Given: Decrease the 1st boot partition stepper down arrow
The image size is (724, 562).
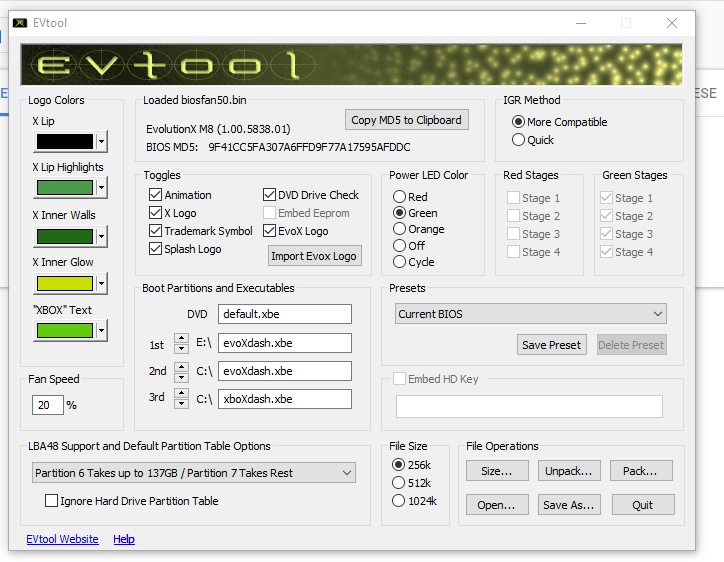Looking at the screenshot, I should (x=181, y=349).
